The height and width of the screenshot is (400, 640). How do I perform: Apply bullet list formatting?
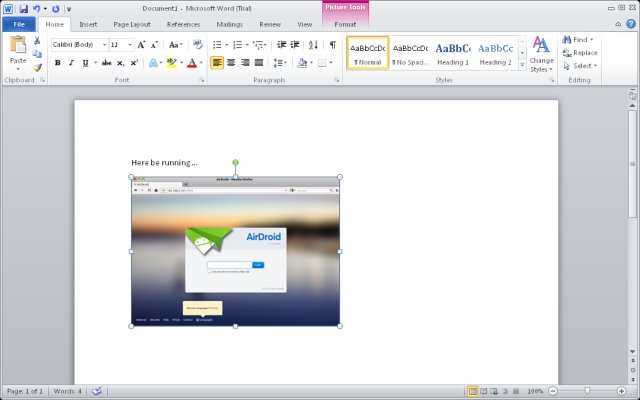(x=218, y=45)
